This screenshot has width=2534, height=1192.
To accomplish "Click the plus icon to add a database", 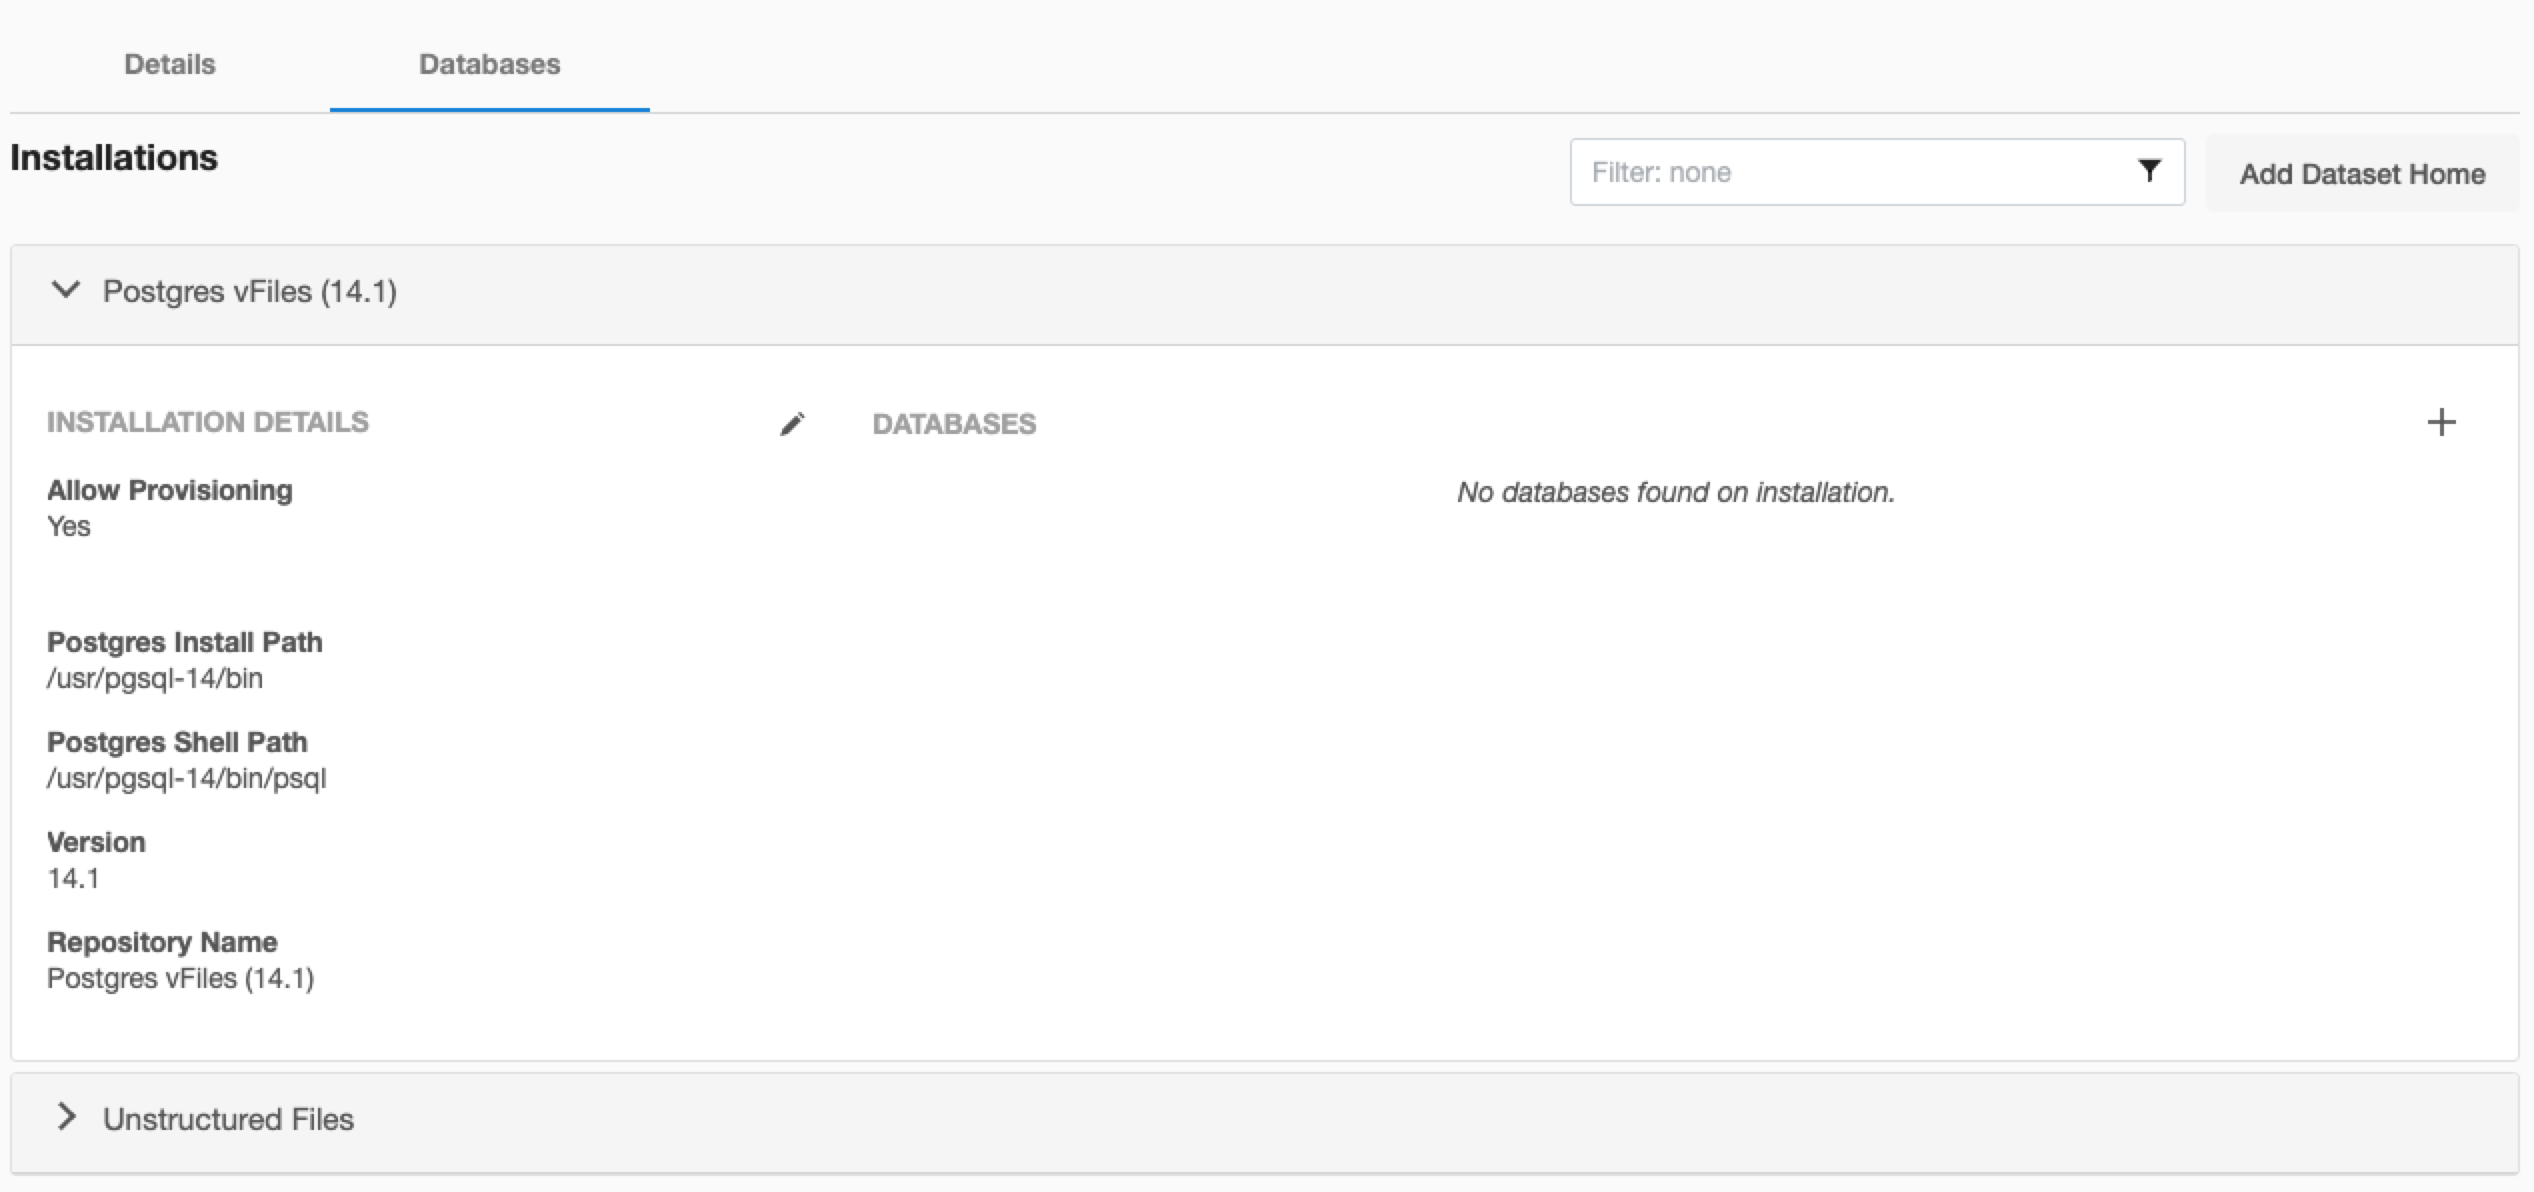I will tap(2441, 422).
